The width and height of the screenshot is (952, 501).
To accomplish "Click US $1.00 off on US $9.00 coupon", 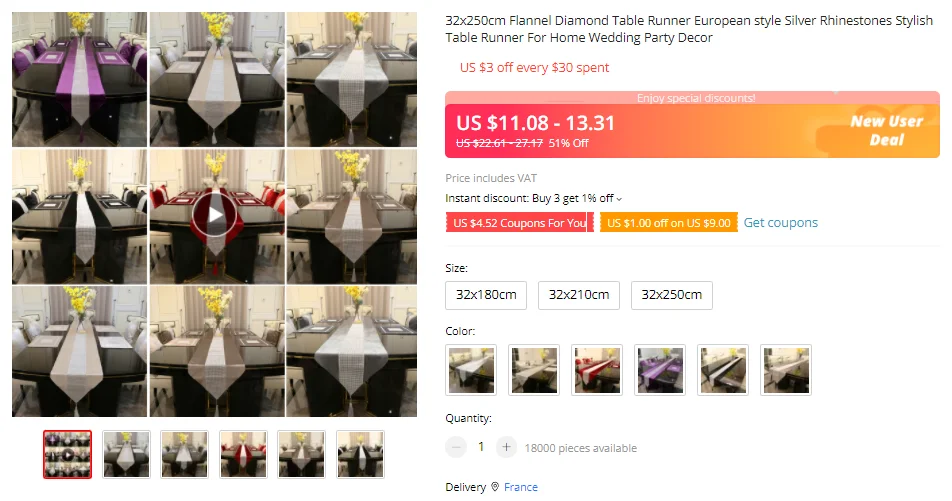I will coord(668,223).
